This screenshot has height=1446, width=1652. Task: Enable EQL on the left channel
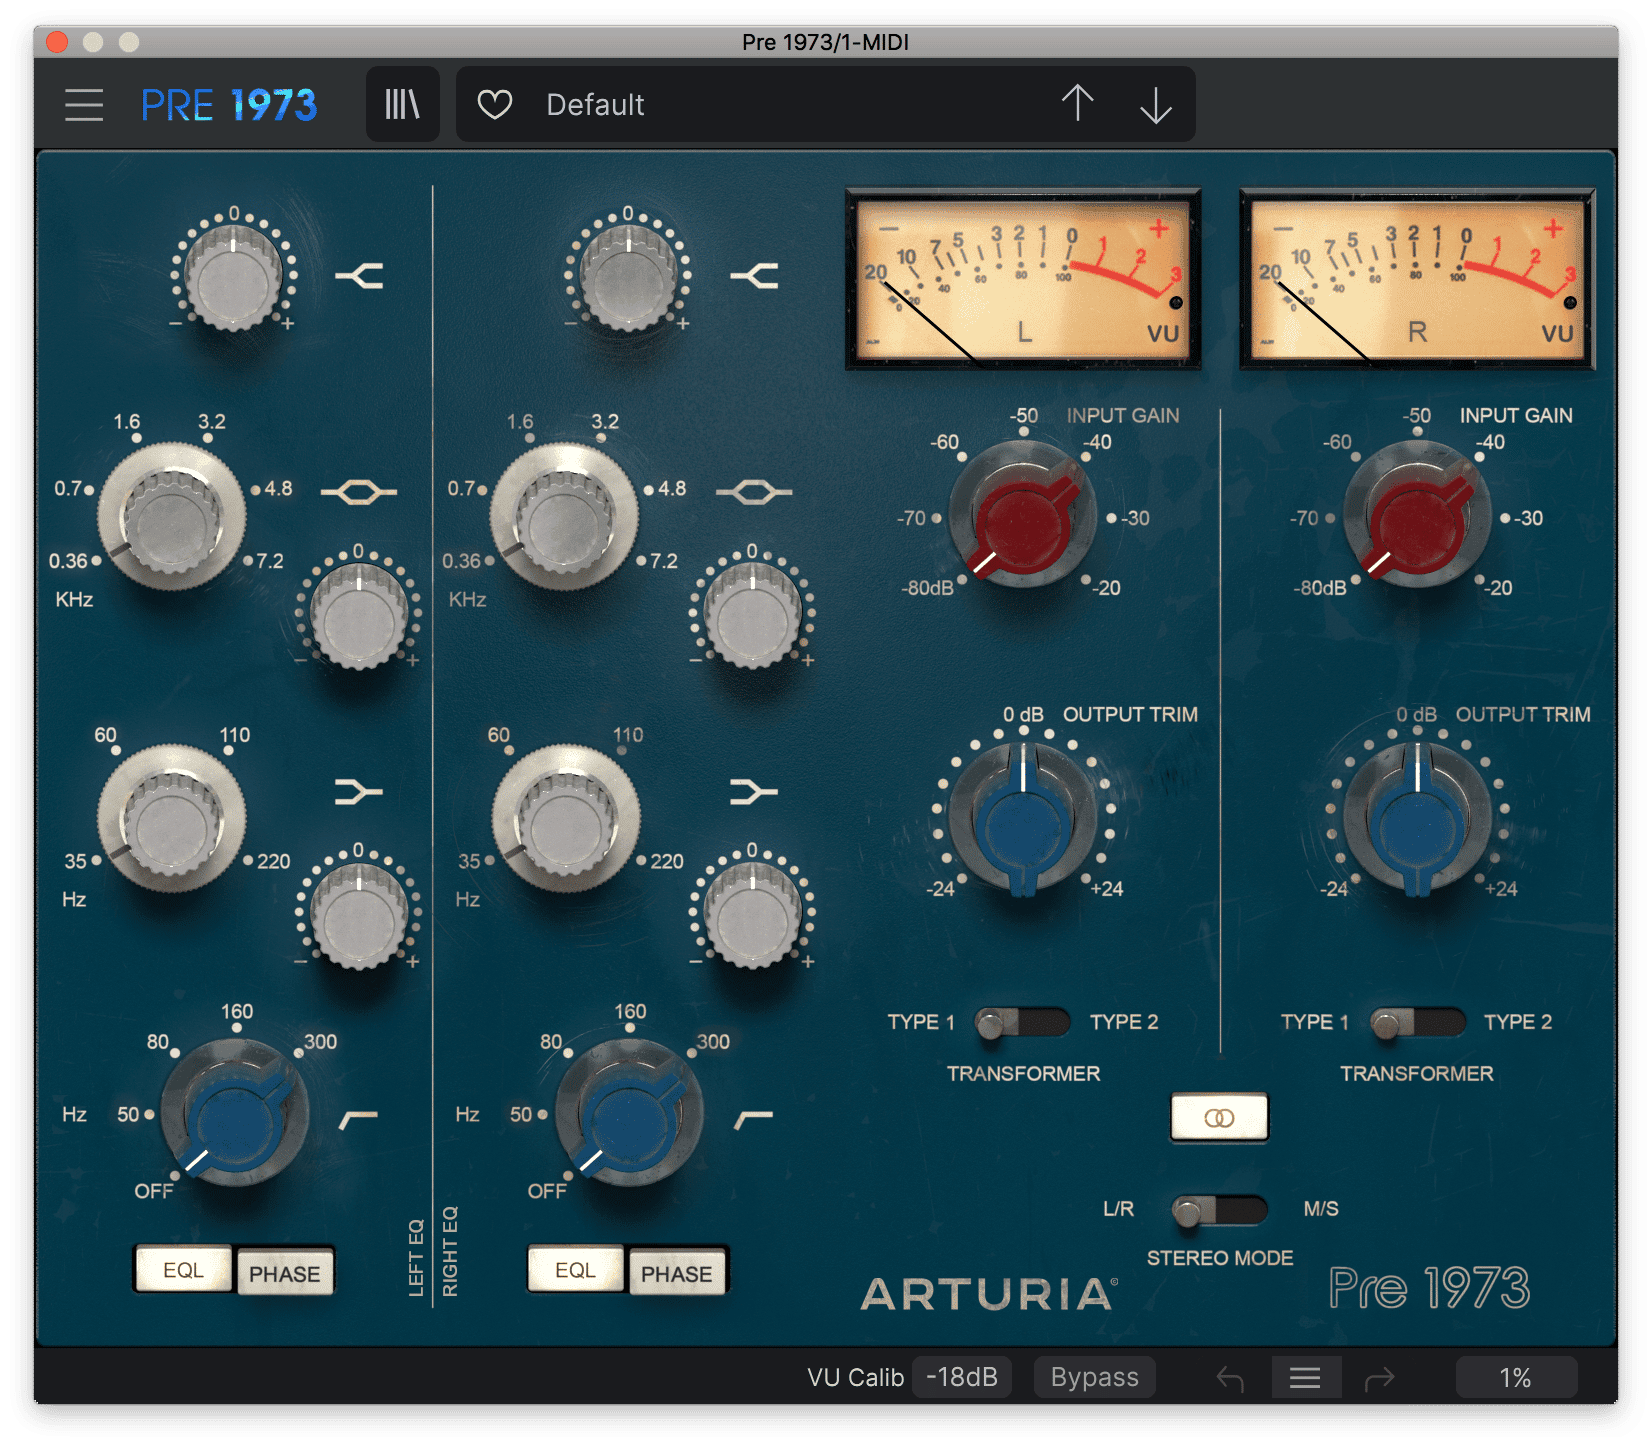(x=183, y=1270)
